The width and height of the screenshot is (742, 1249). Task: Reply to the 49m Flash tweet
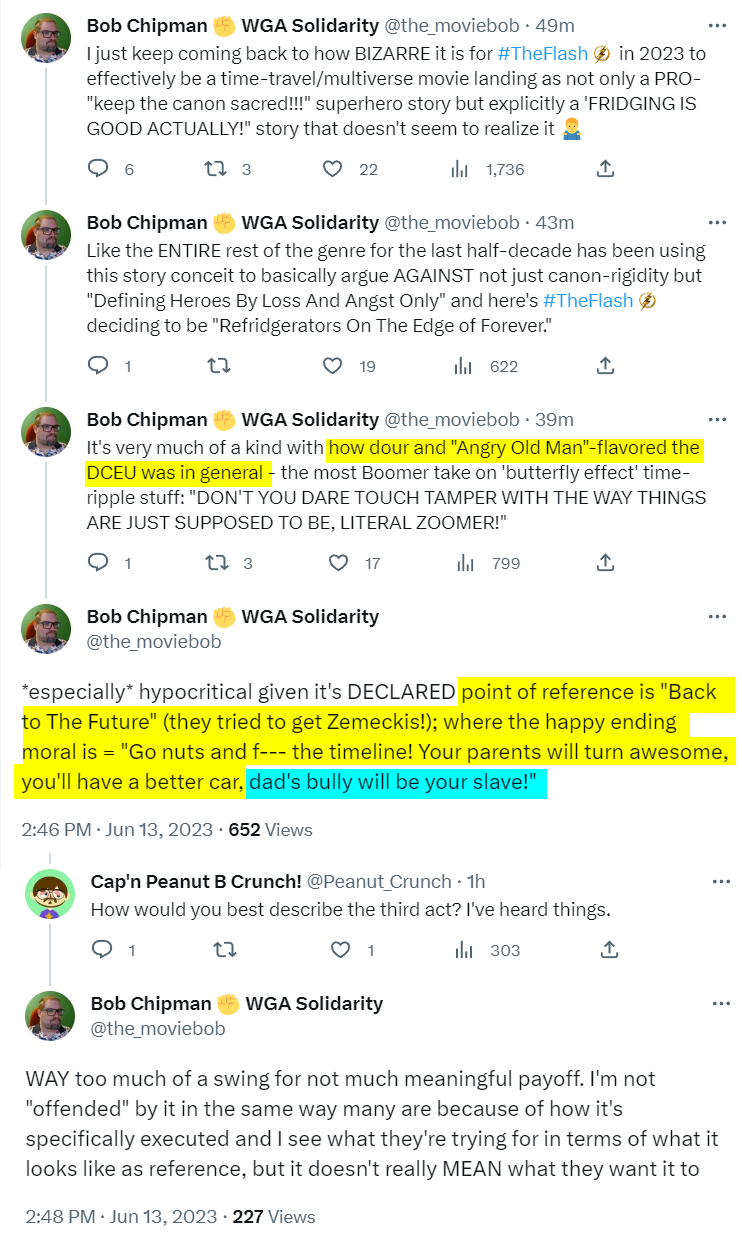click(x=98, y=169)
